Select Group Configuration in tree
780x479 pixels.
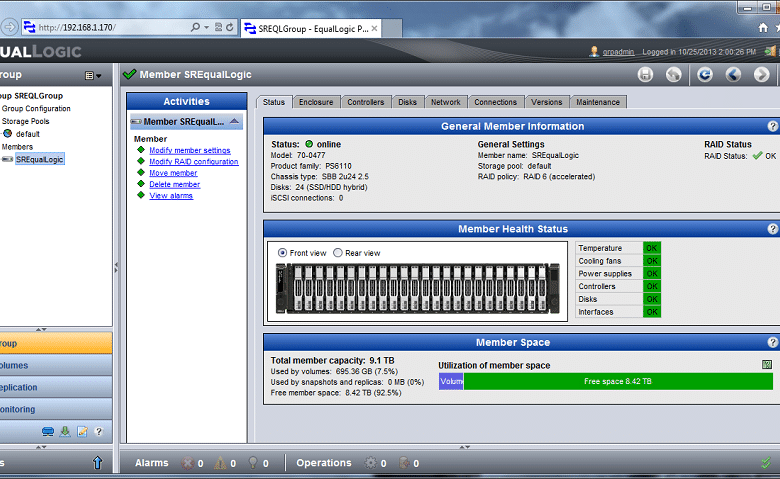36,108
